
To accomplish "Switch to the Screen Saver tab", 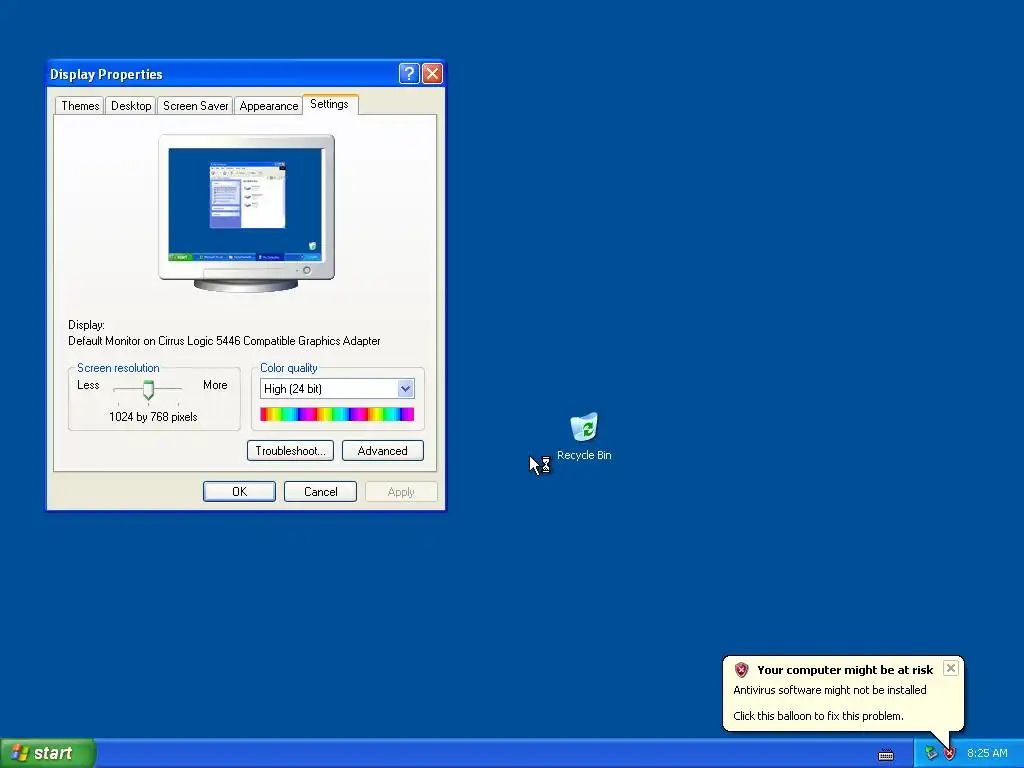I will coord(195,106).
